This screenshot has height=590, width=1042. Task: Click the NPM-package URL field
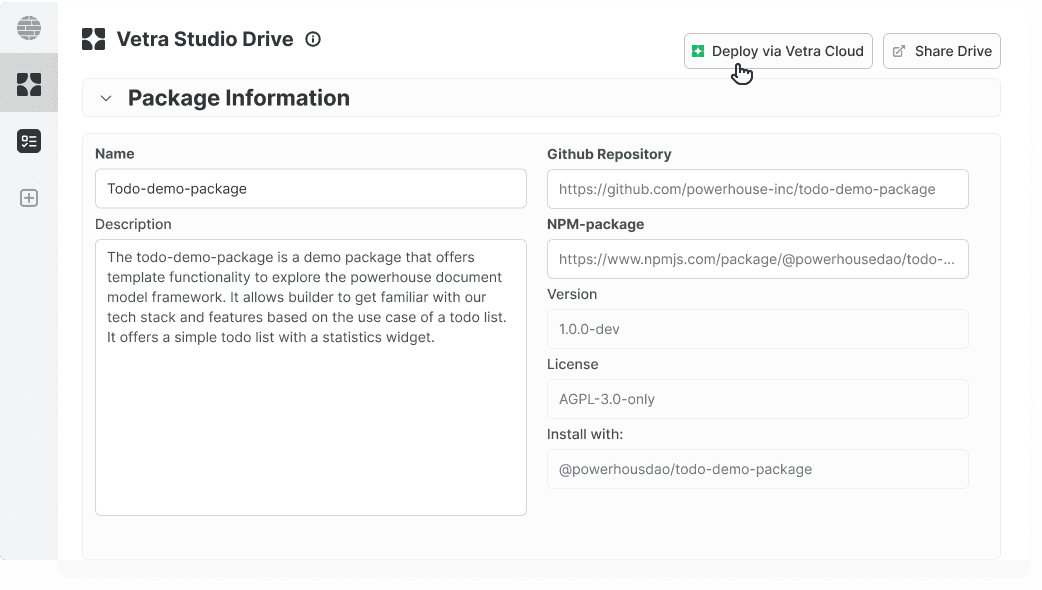(757, 259)
